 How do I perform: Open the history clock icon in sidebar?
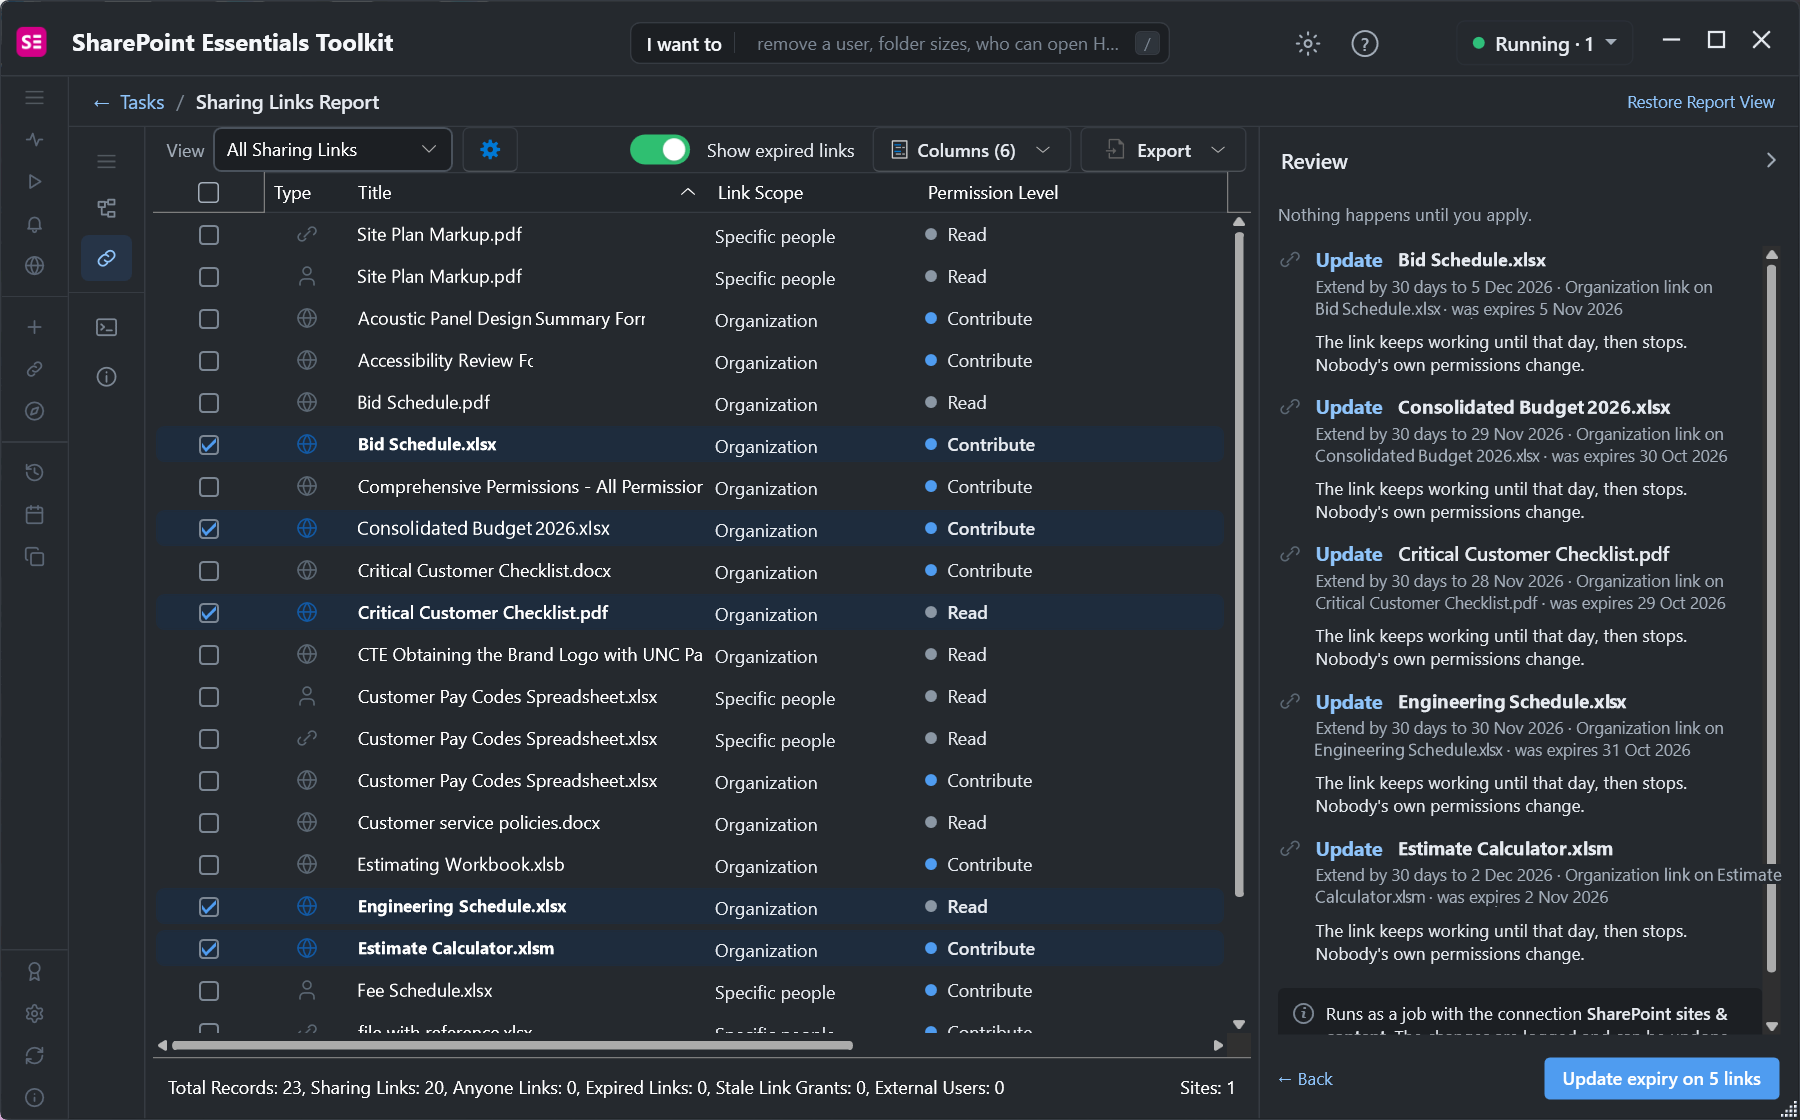coord(35,472)
